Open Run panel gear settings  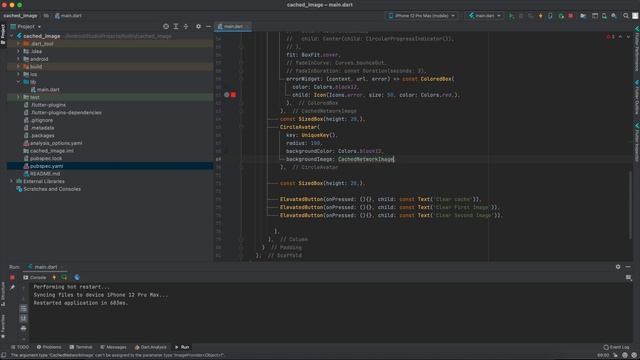618,267
